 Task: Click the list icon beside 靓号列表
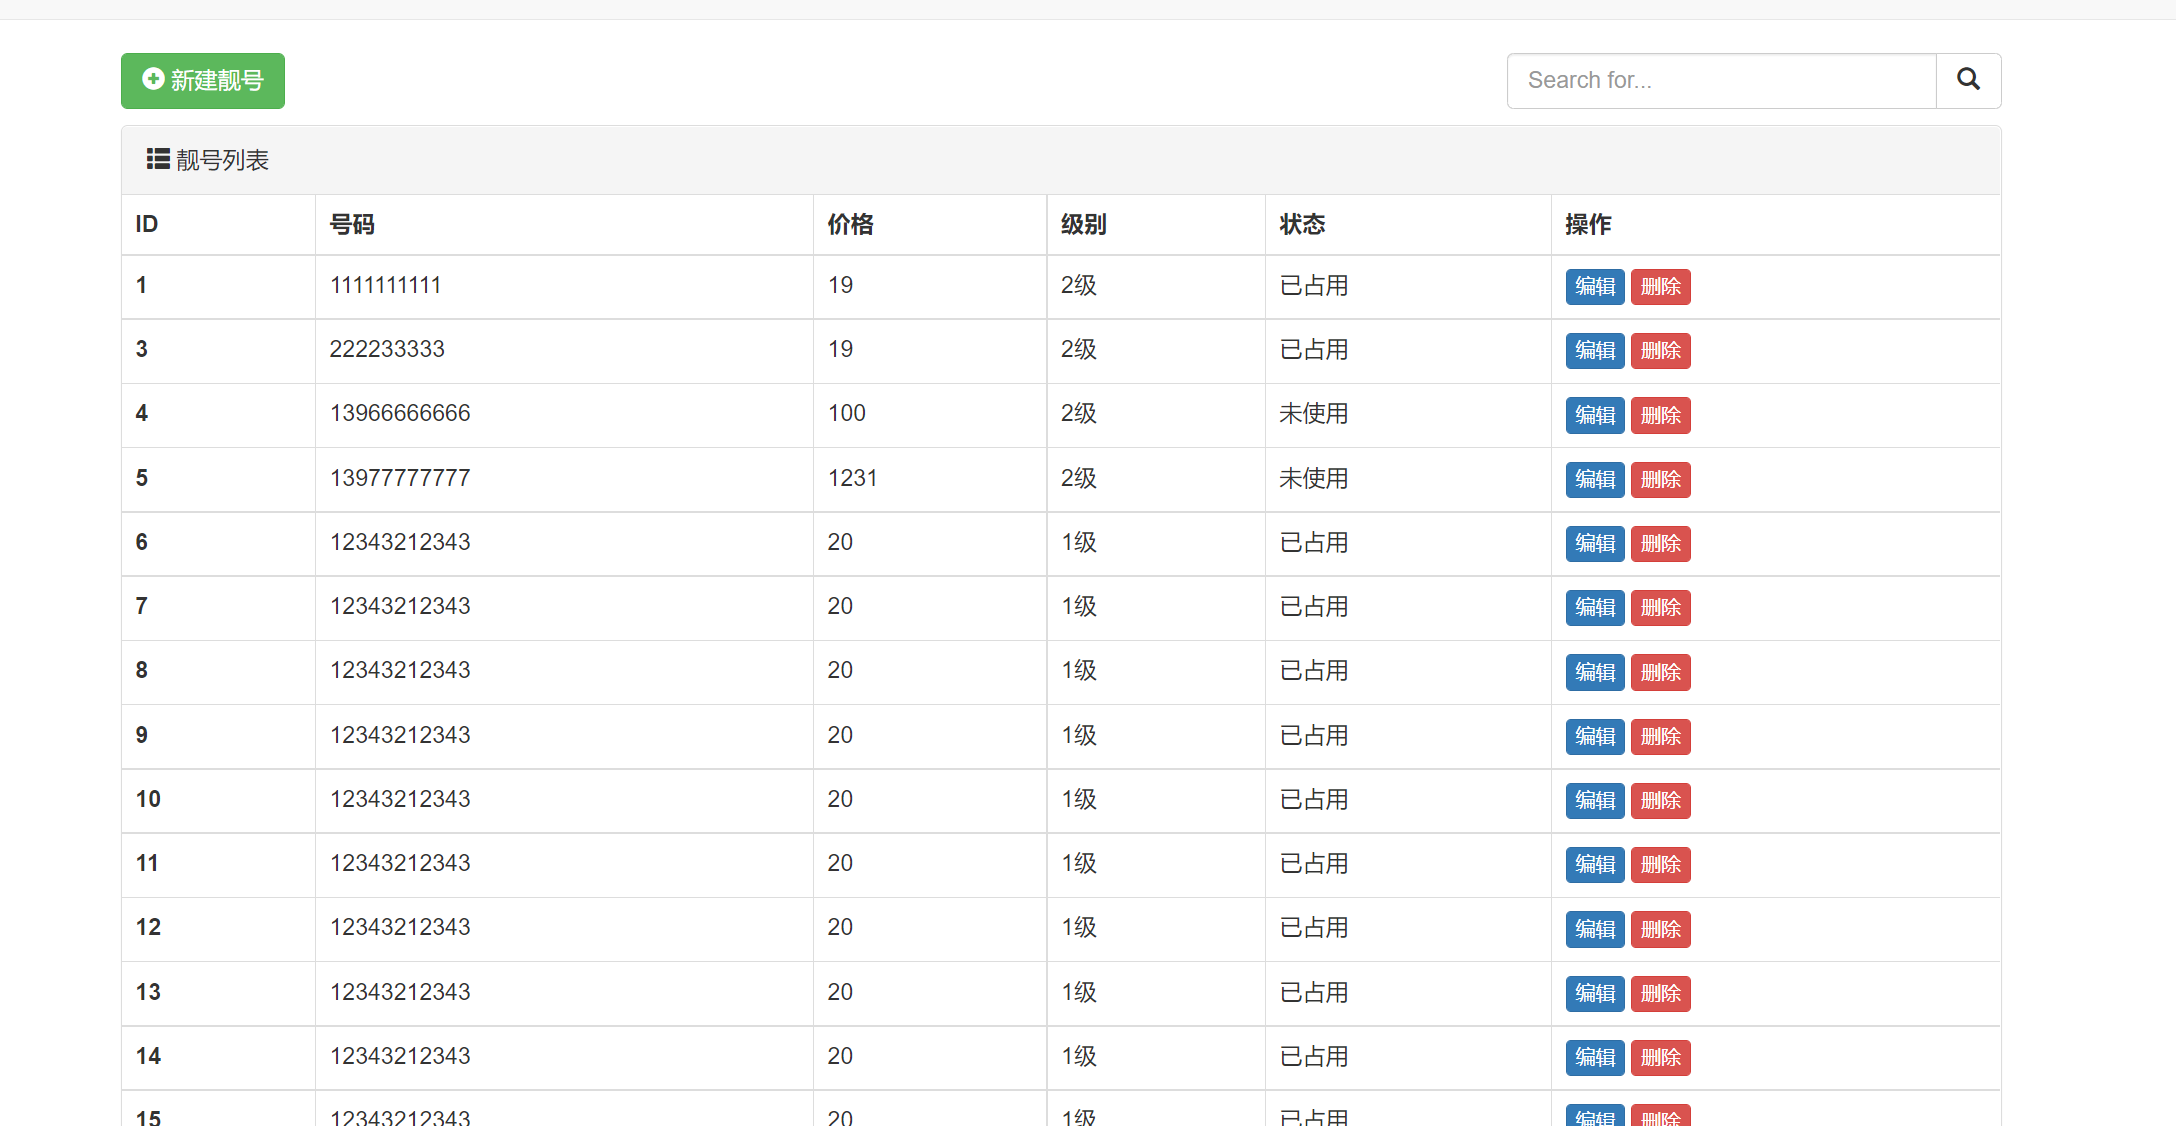[157, 159]
